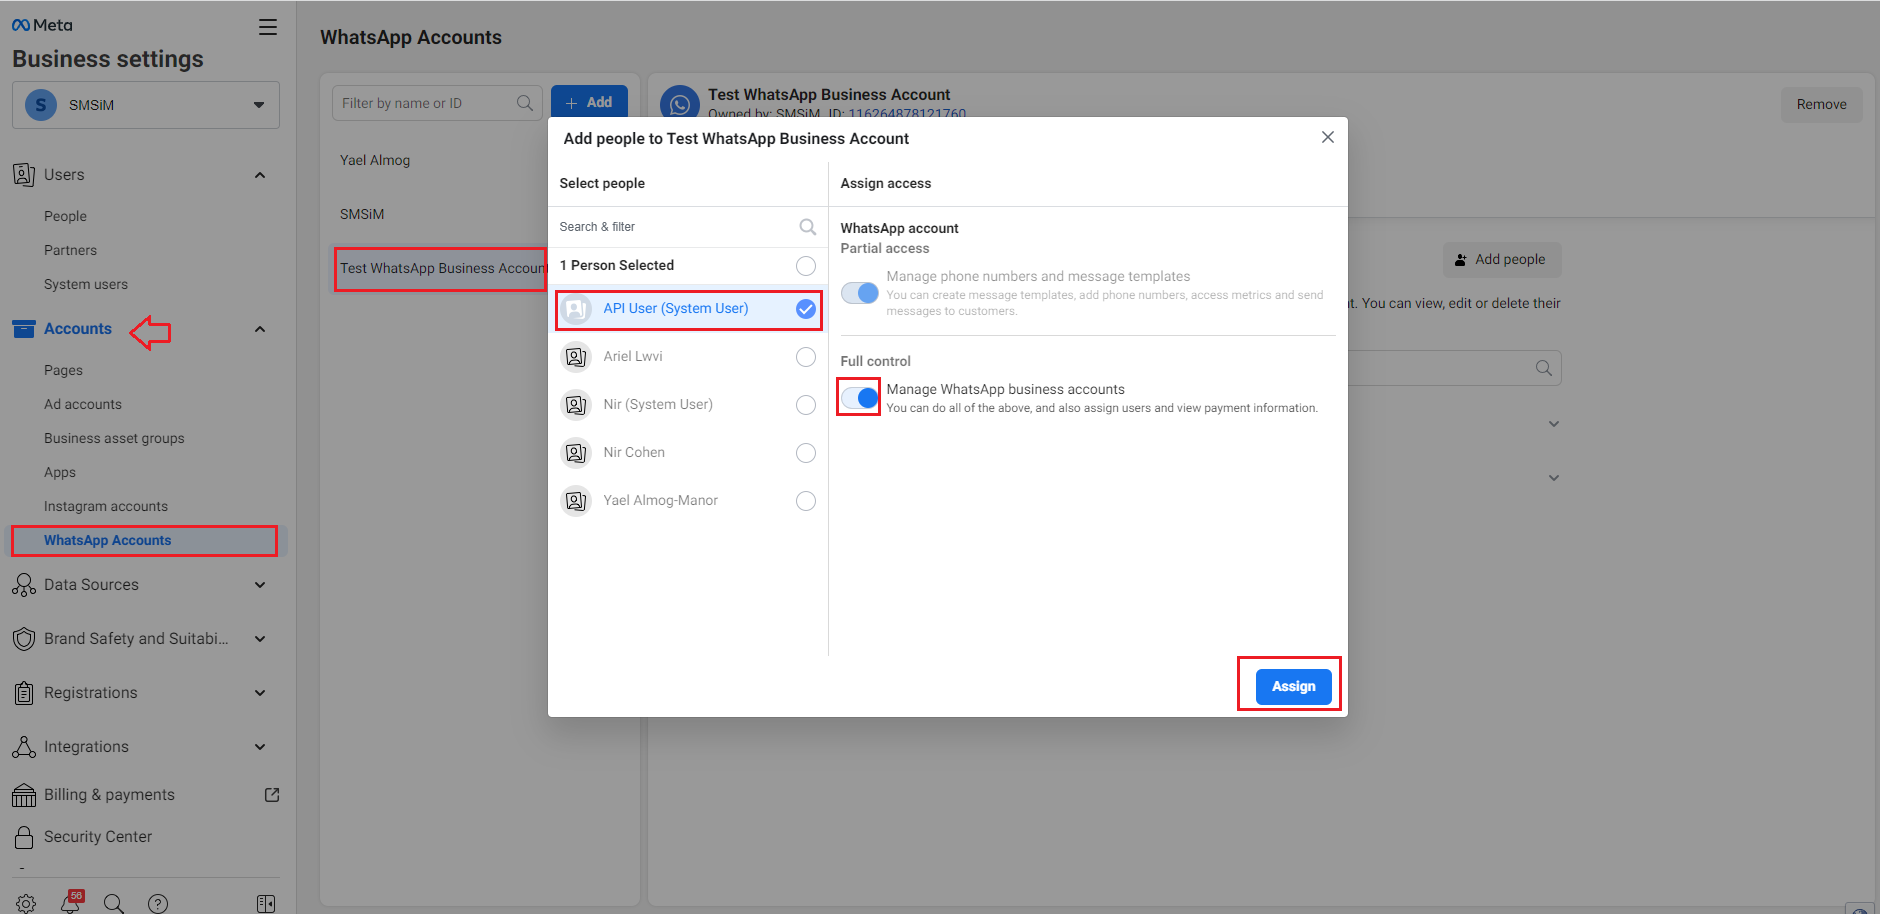Select Nir Cohen radio circle
Viewport: 1894px width, 916px height.
pyautogui.click(x=805, y=453)
